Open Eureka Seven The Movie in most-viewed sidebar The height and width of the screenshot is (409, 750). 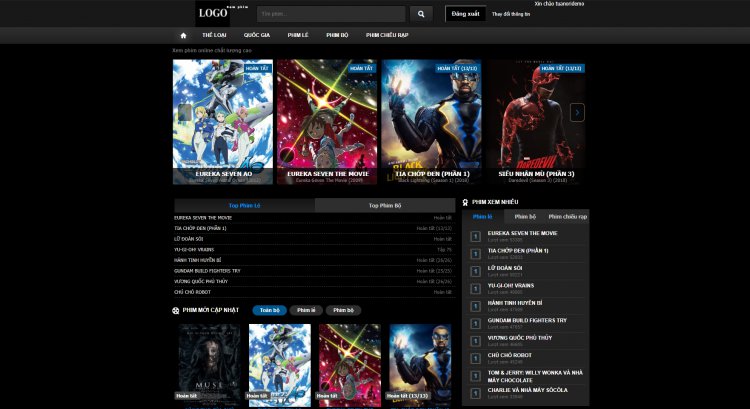pos(522,233)
